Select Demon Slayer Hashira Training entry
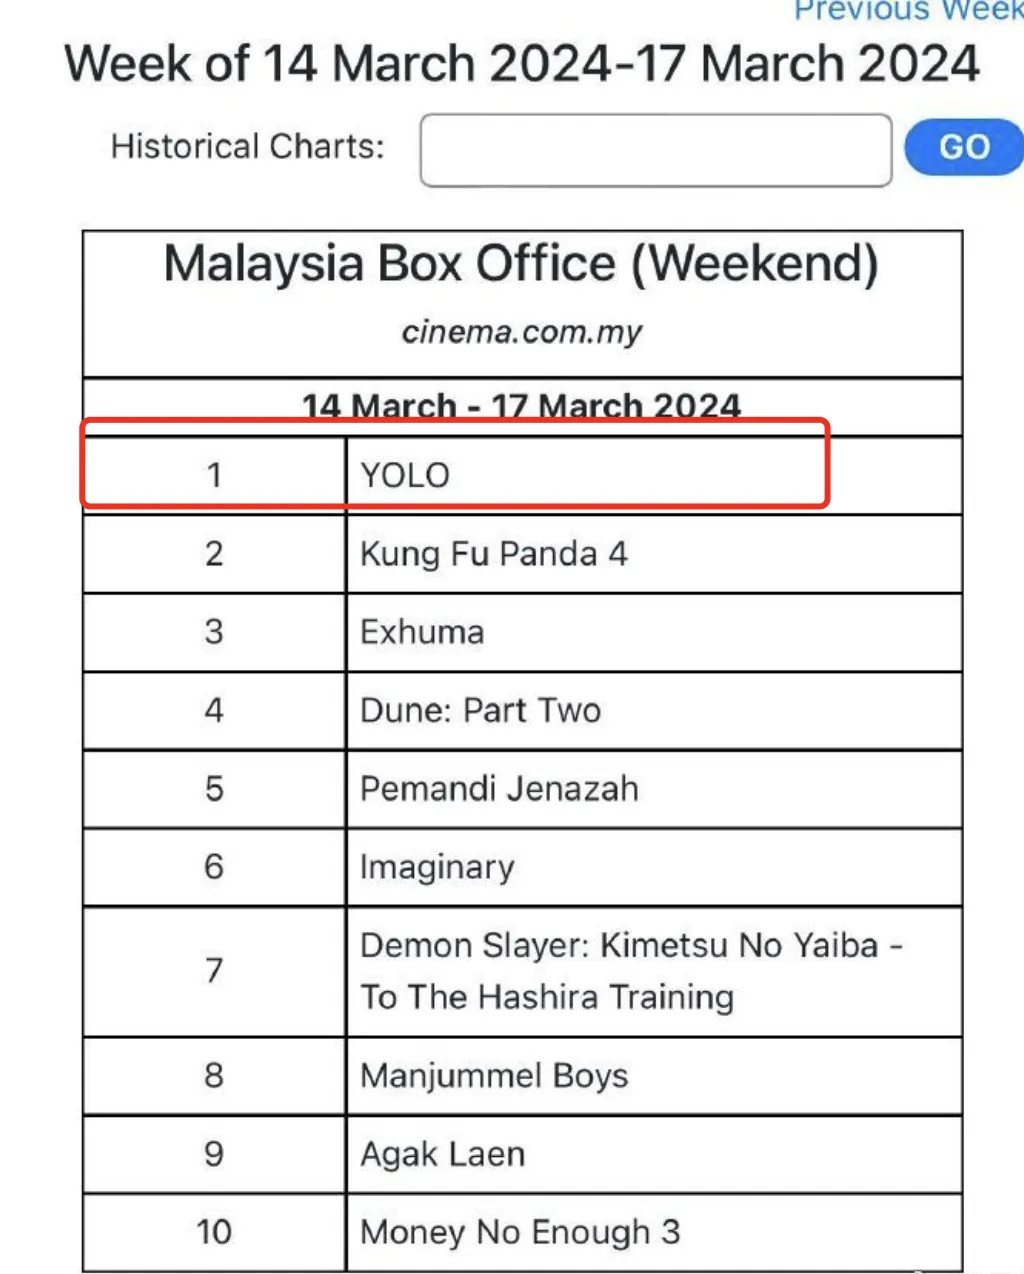Screen dimensions: 1024x1274 point(631,971)
